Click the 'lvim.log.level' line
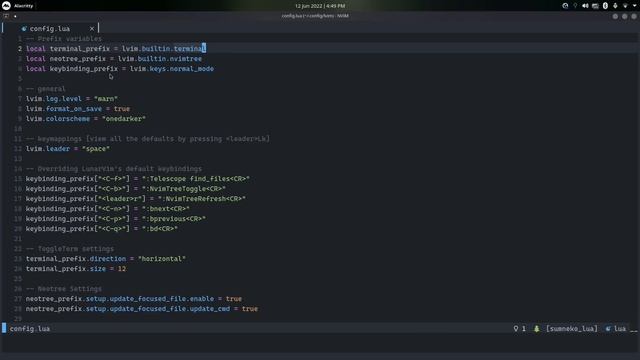This screenshot has width=640, height=360. tap(72, 99)
